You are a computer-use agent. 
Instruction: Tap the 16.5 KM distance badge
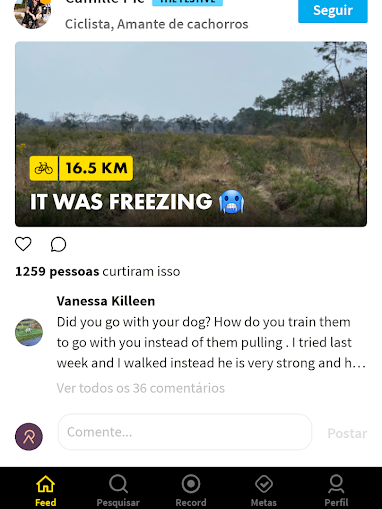[x=96, y=168]
